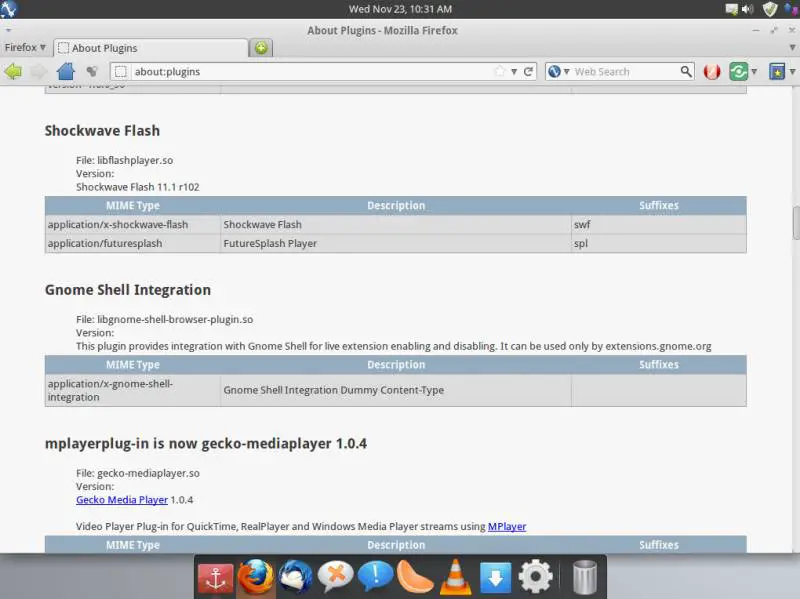The width and height of the screenshot is (800, 599).
Task: Click Gnome Shell Integration Dummy Content-Type cell
Action: pyautogui.click(x=396, y=390)
